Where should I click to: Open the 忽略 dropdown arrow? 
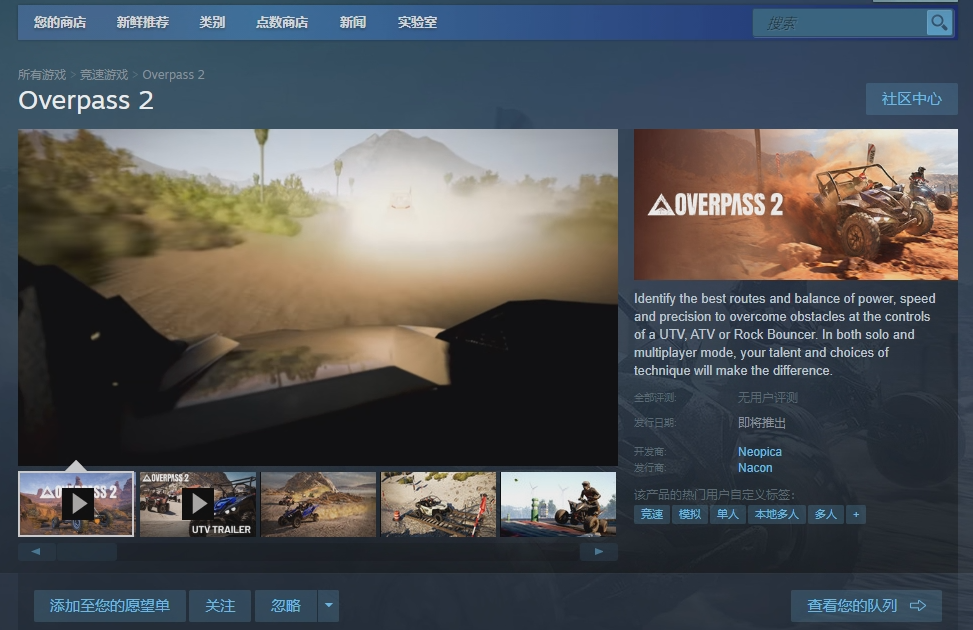tap(328, 606)
